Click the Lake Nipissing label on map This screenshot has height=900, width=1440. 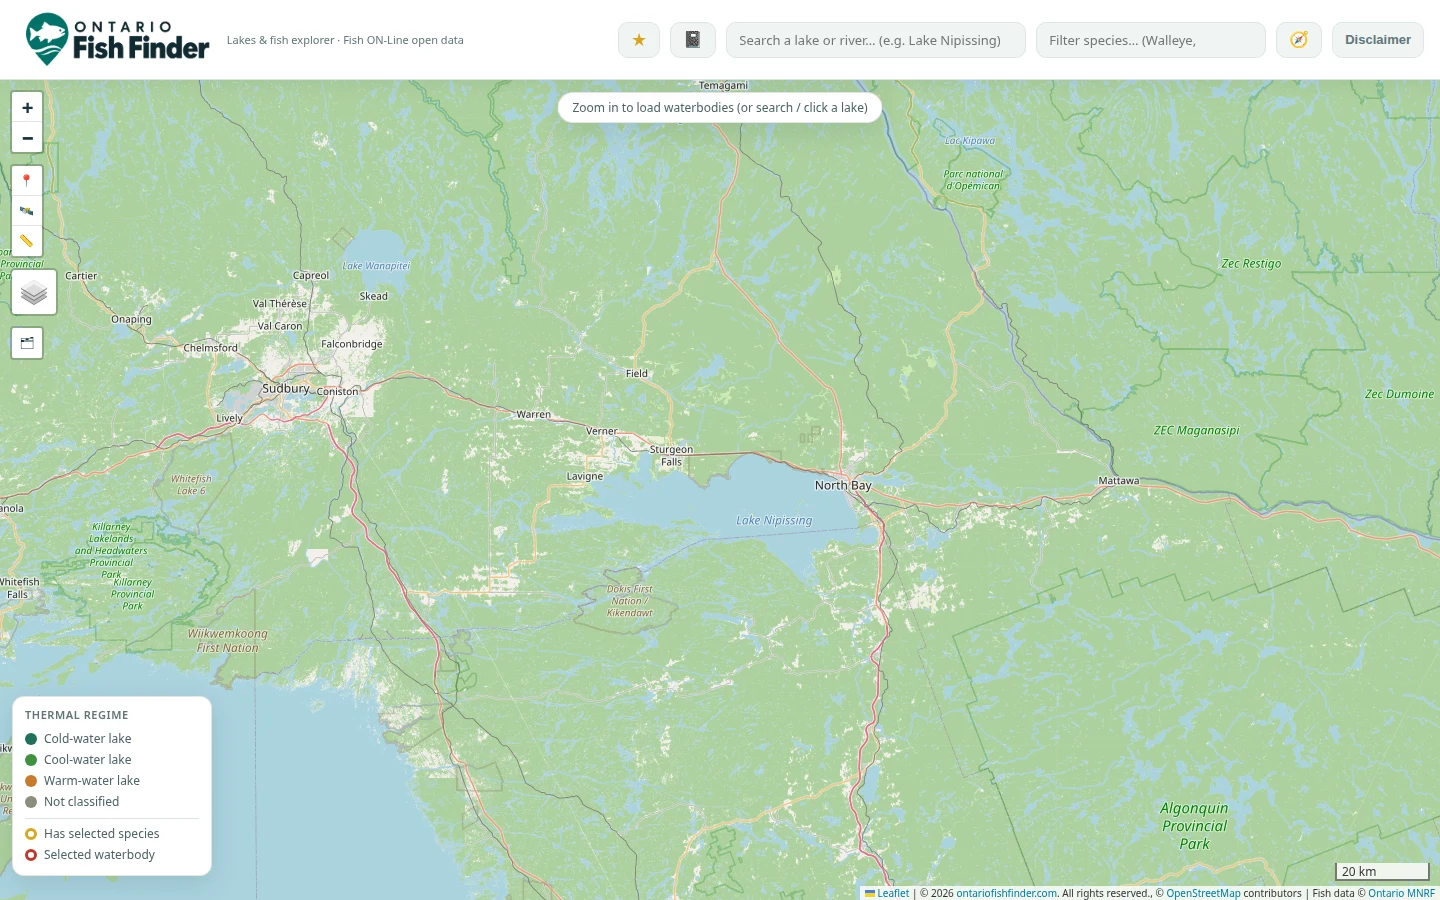[774, 521]
